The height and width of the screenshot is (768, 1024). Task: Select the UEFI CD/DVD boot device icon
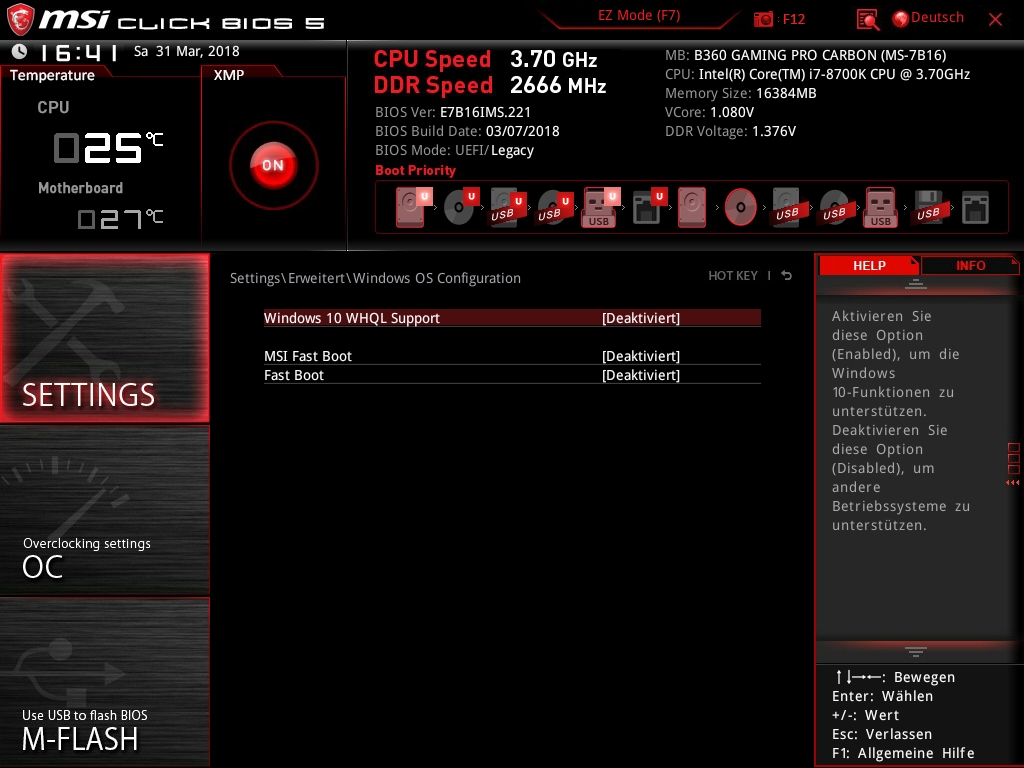pyautogui.click(x=461, y=207)
